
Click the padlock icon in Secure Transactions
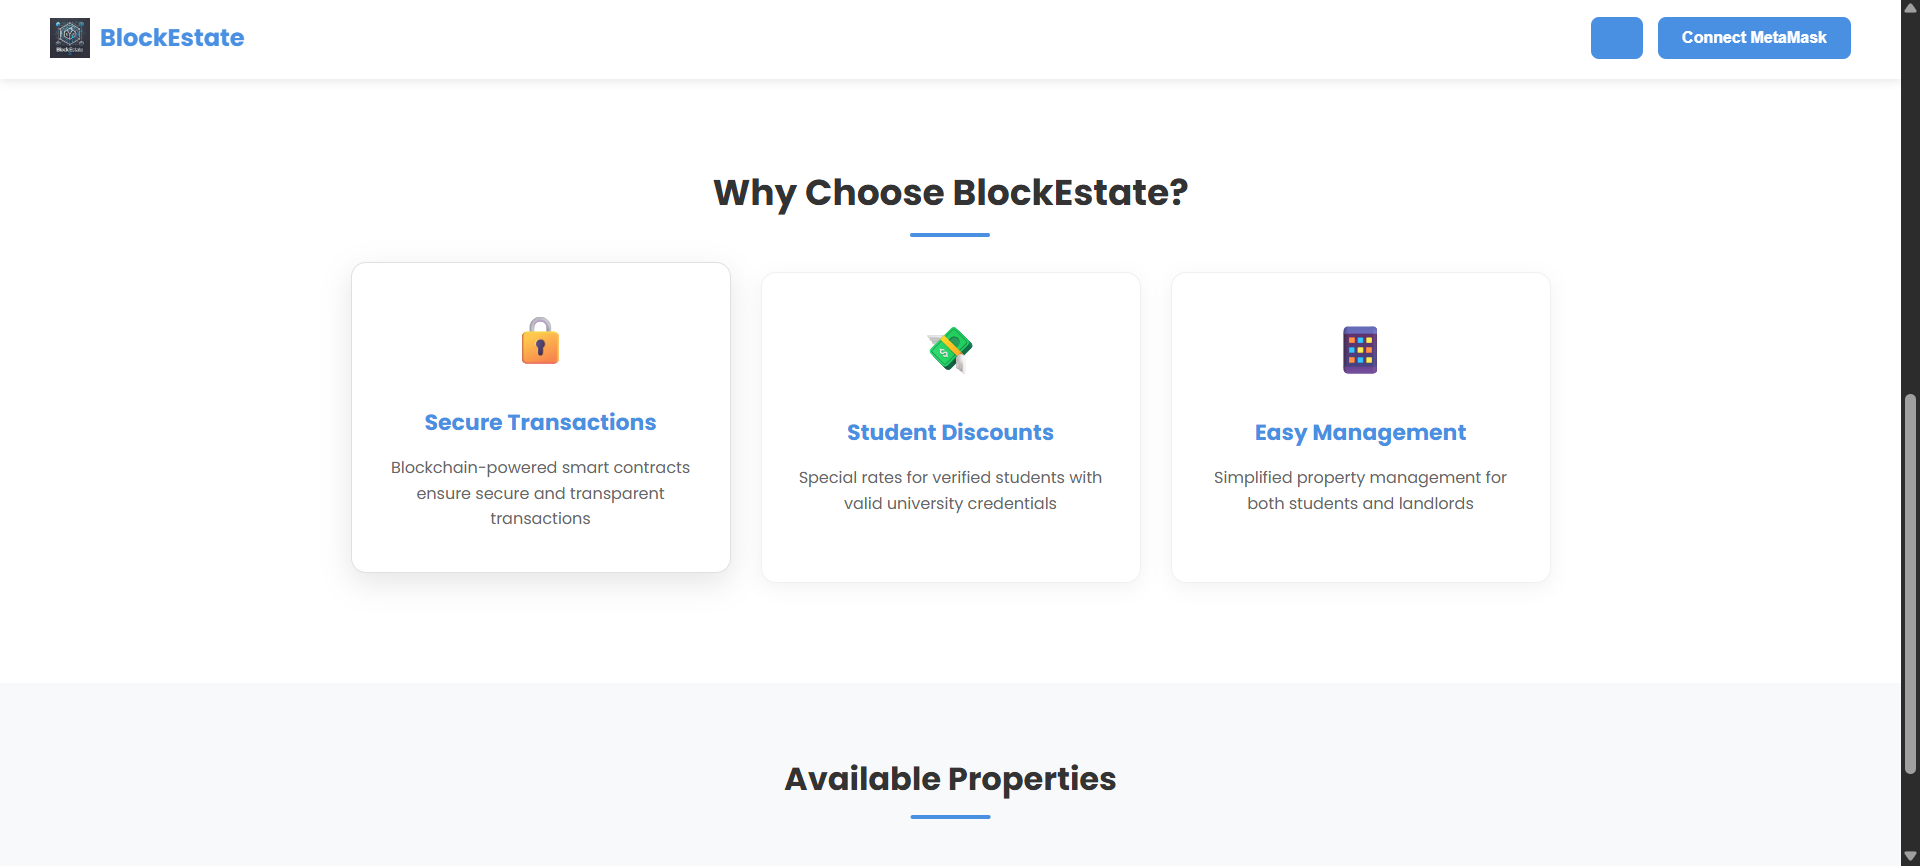click(540, 341)
